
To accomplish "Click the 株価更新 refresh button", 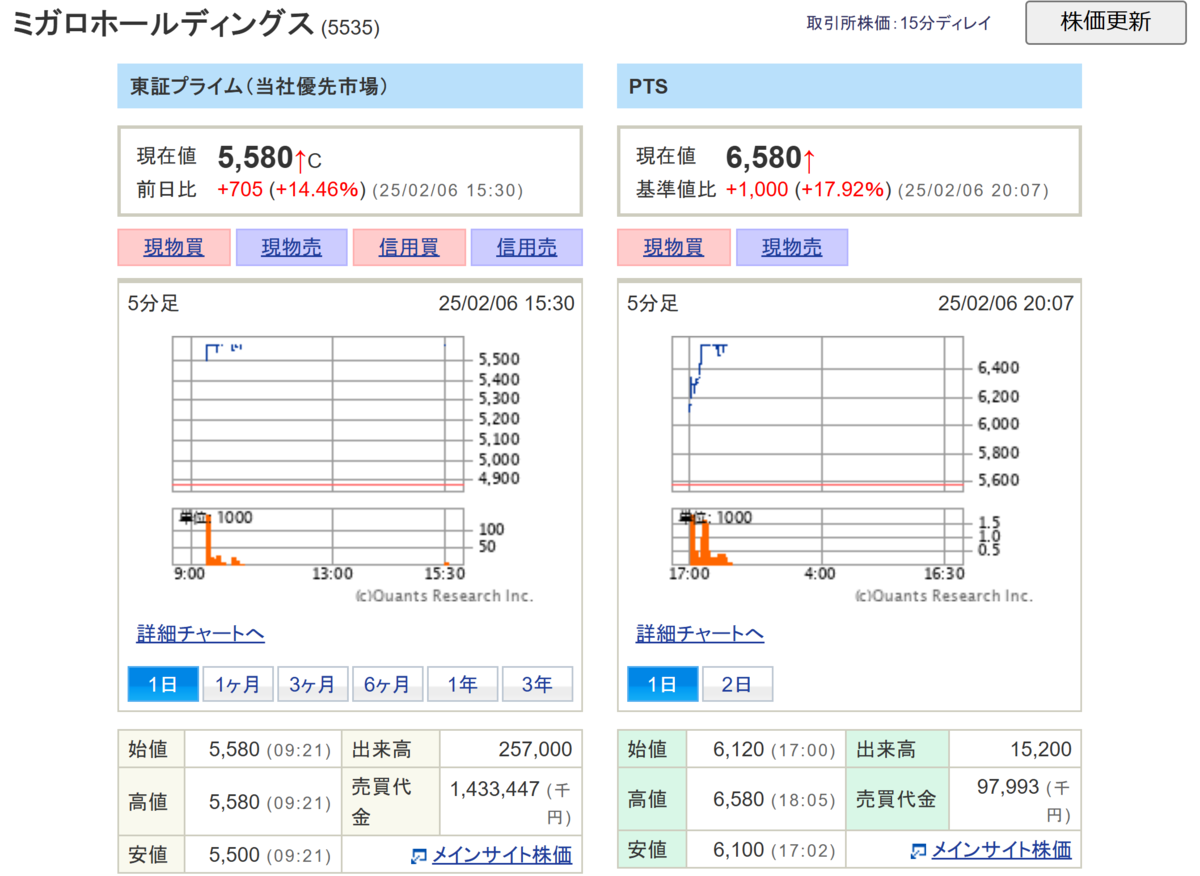I will coord(1105,23).
